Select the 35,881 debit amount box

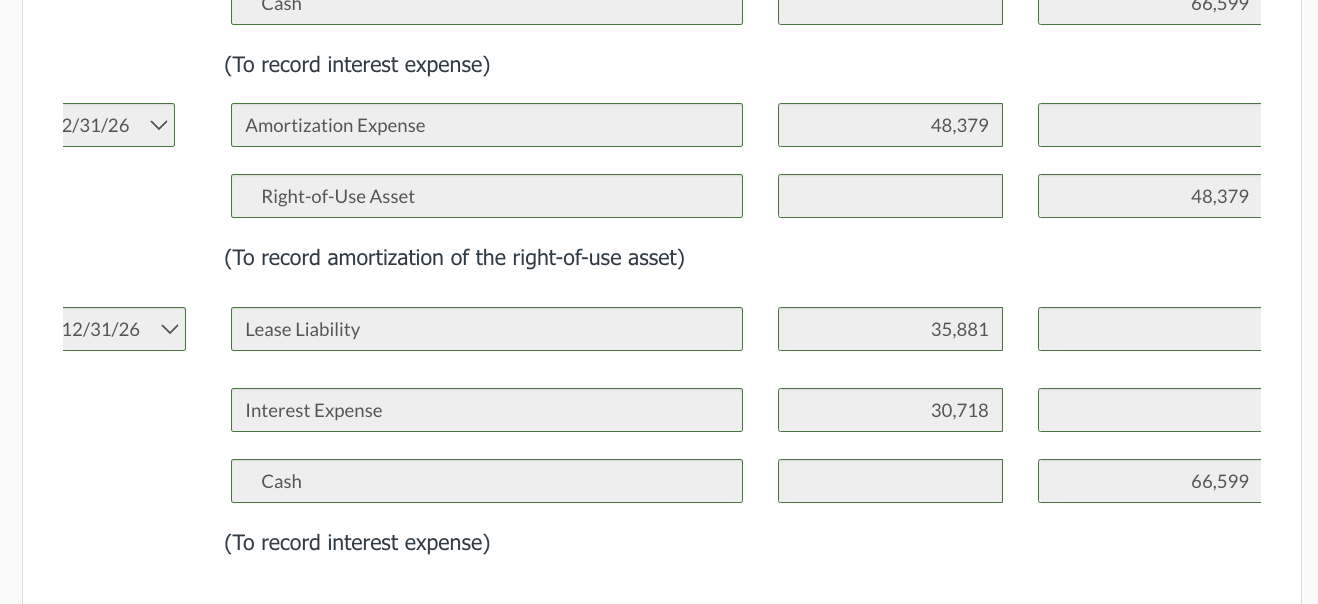[890, 329]
